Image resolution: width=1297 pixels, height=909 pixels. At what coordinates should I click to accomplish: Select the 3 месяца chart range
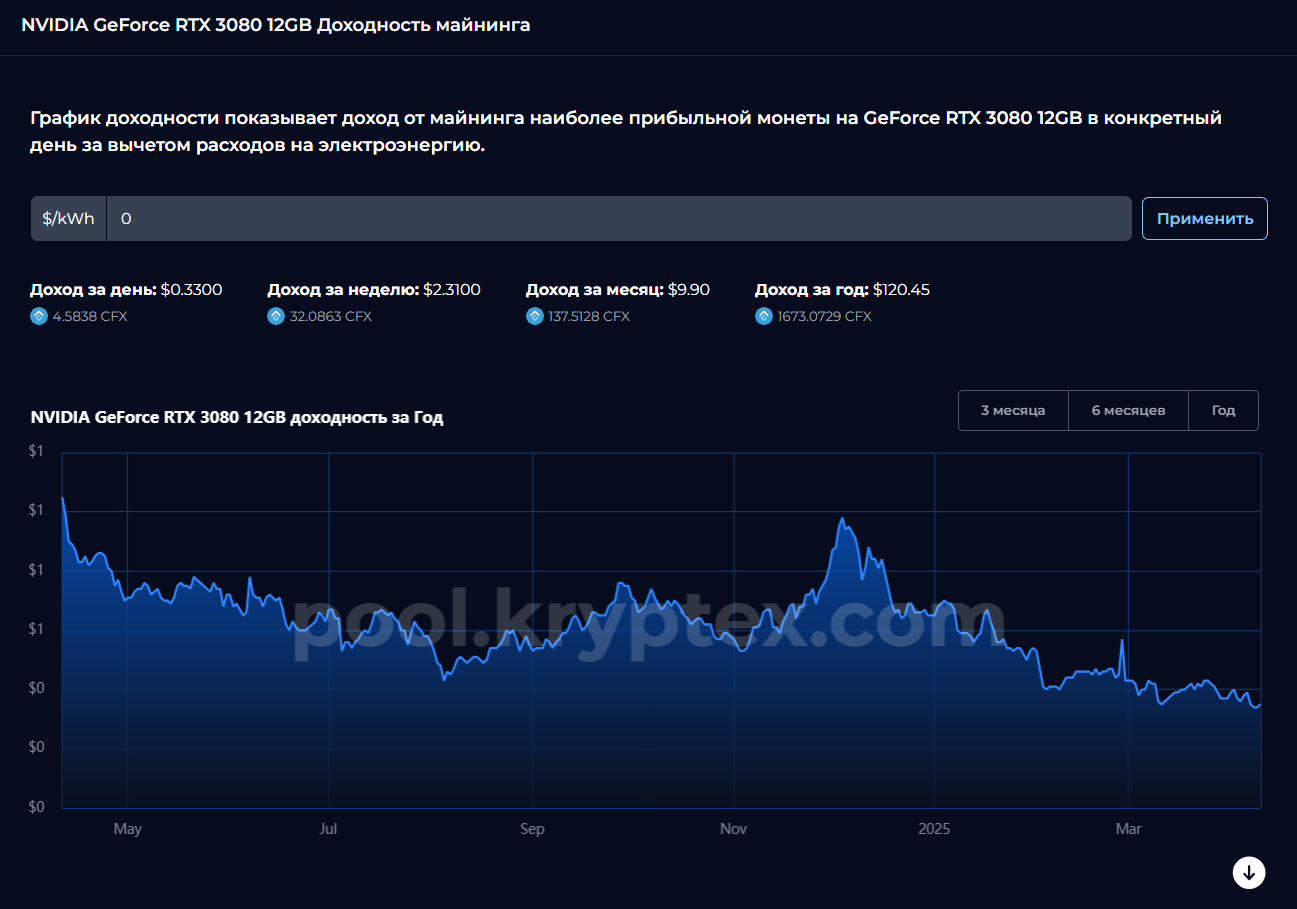click(x=1013, y=411)
